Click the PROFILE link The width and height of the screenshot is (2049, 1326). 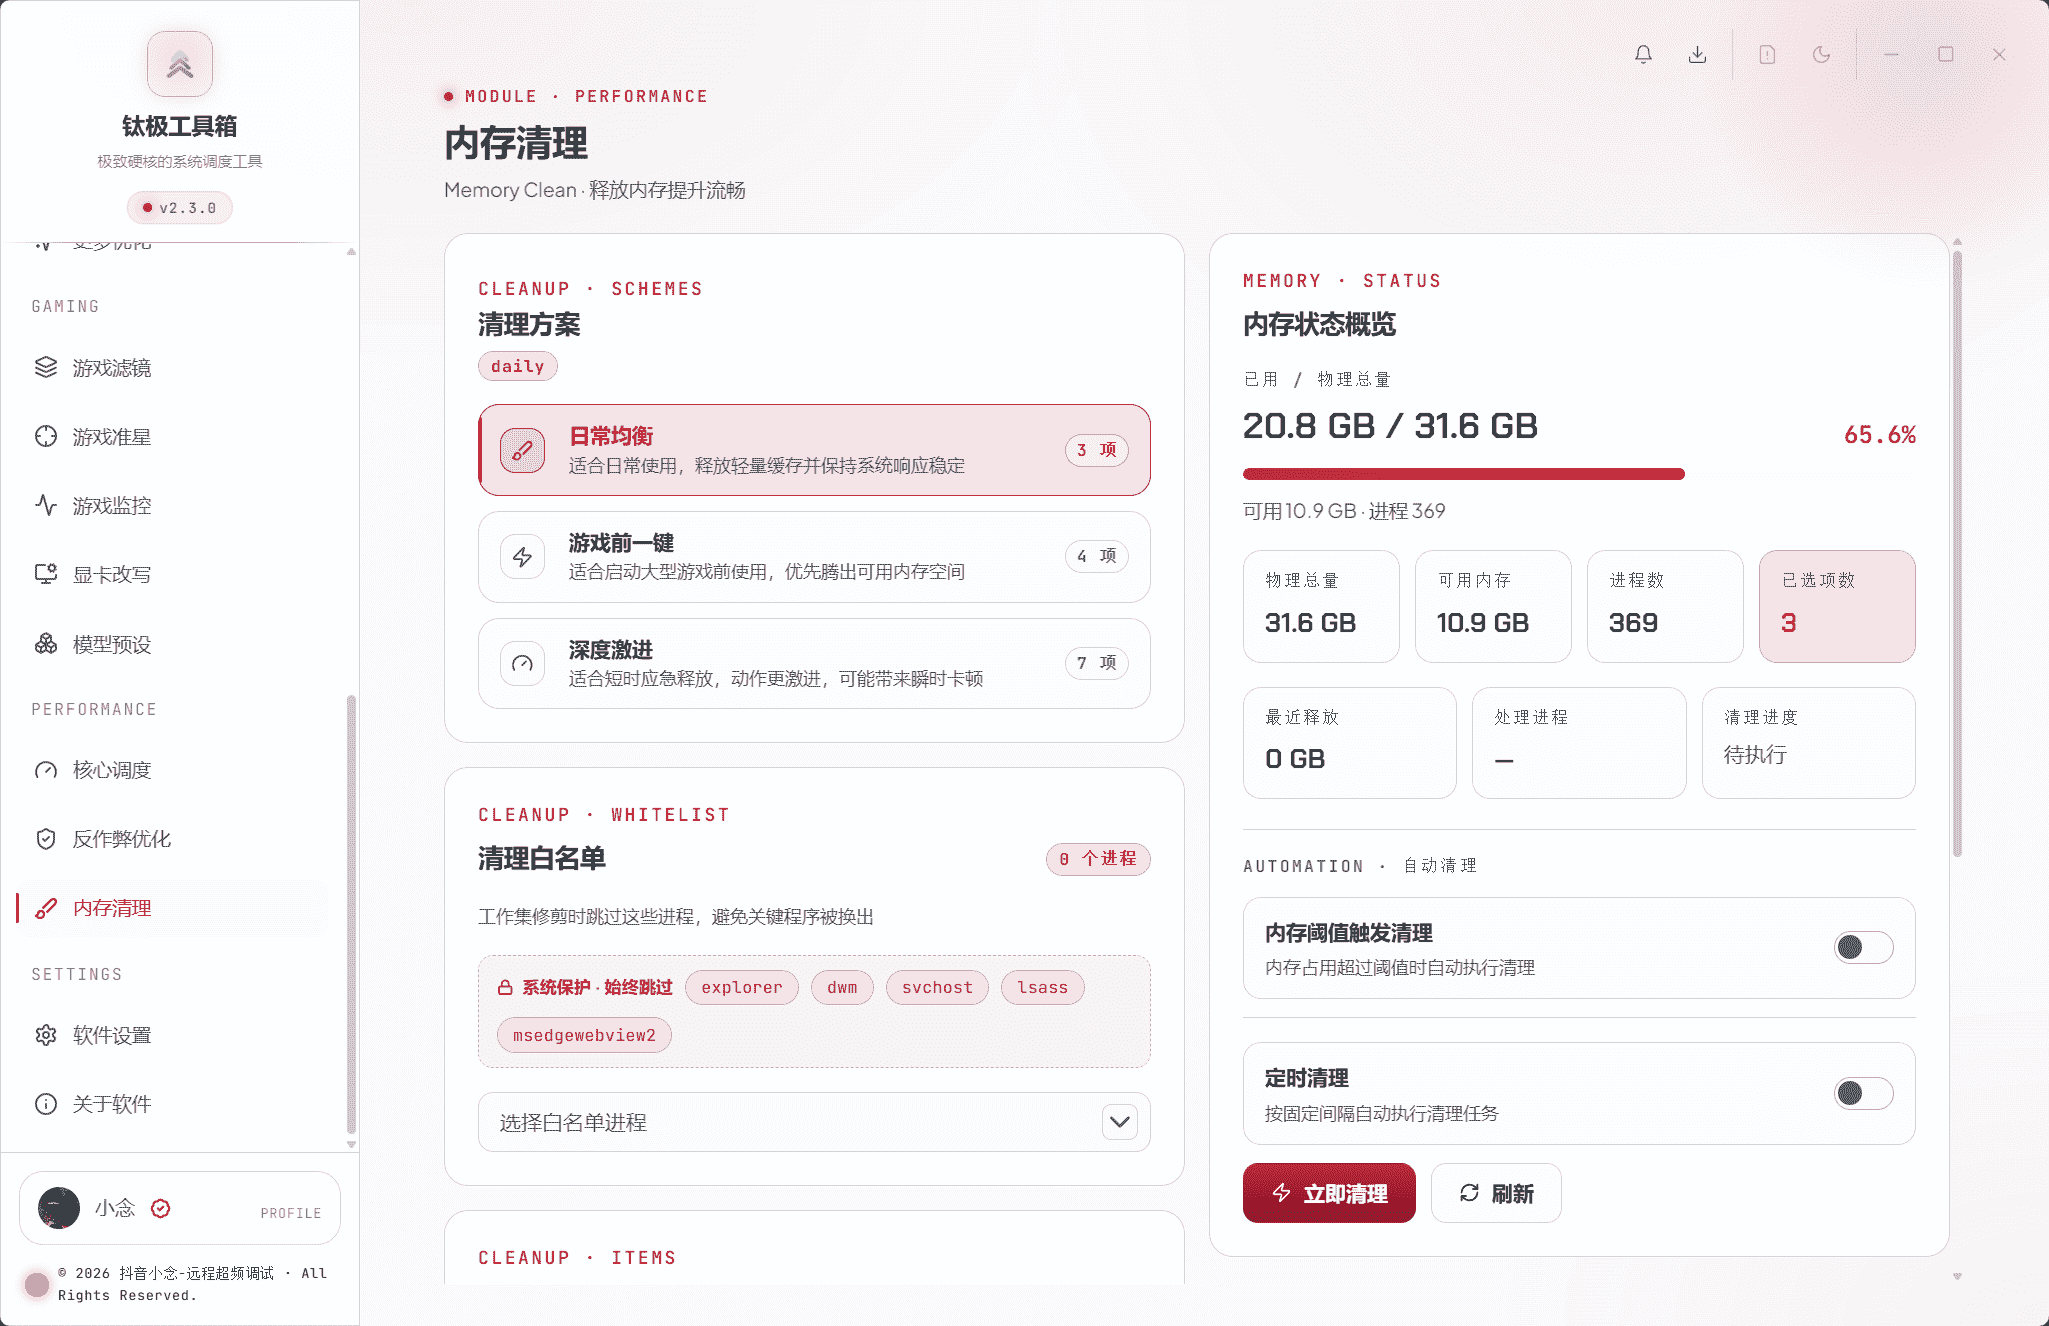[x=291, y=1213]
